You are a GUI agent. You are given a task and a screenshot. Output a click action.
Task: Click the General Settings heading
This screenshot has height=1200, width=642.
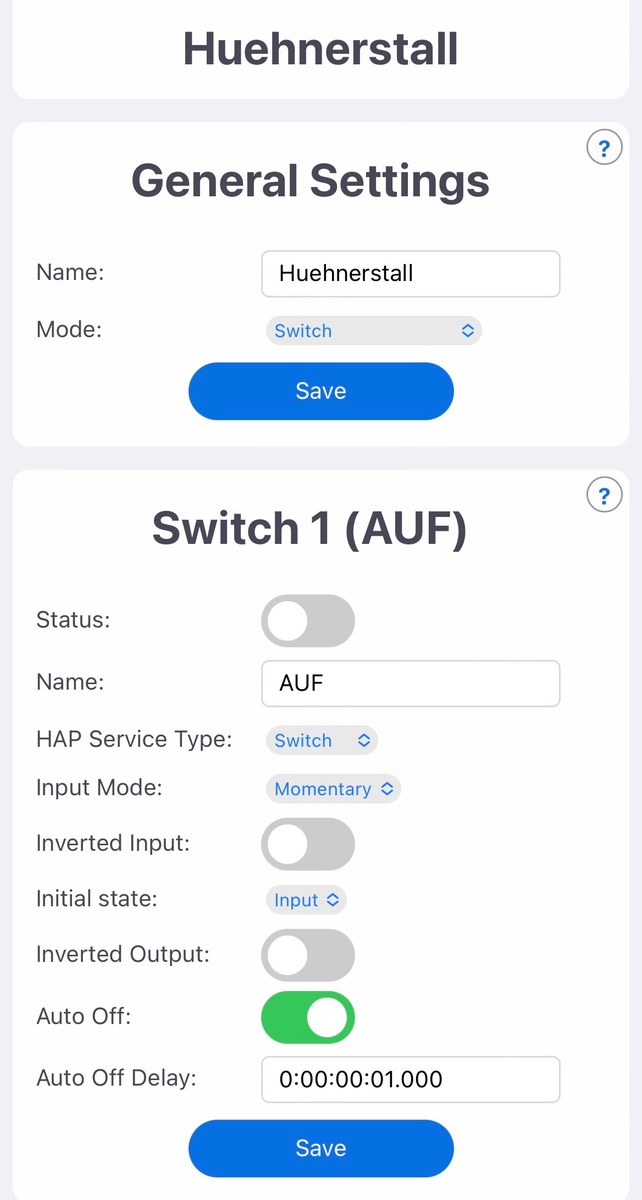pyautogui.click(x=310, y=181)
